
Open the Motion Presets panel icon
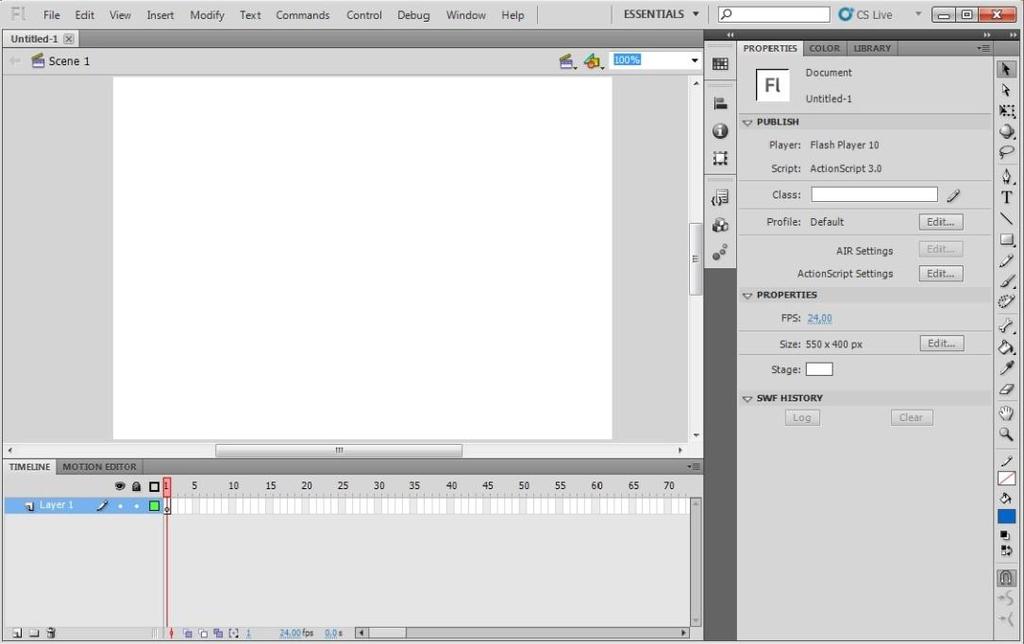[x=720, y=253]
